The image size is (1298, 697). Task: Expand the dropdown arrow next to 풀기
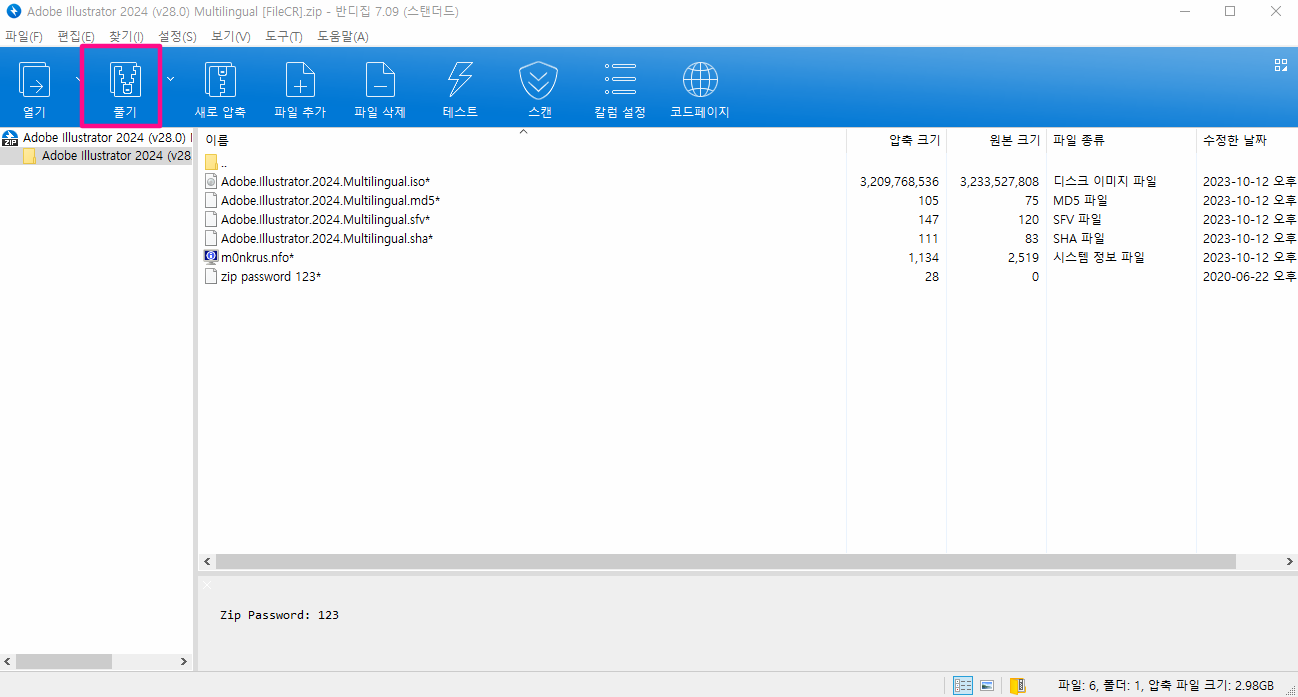170,77
